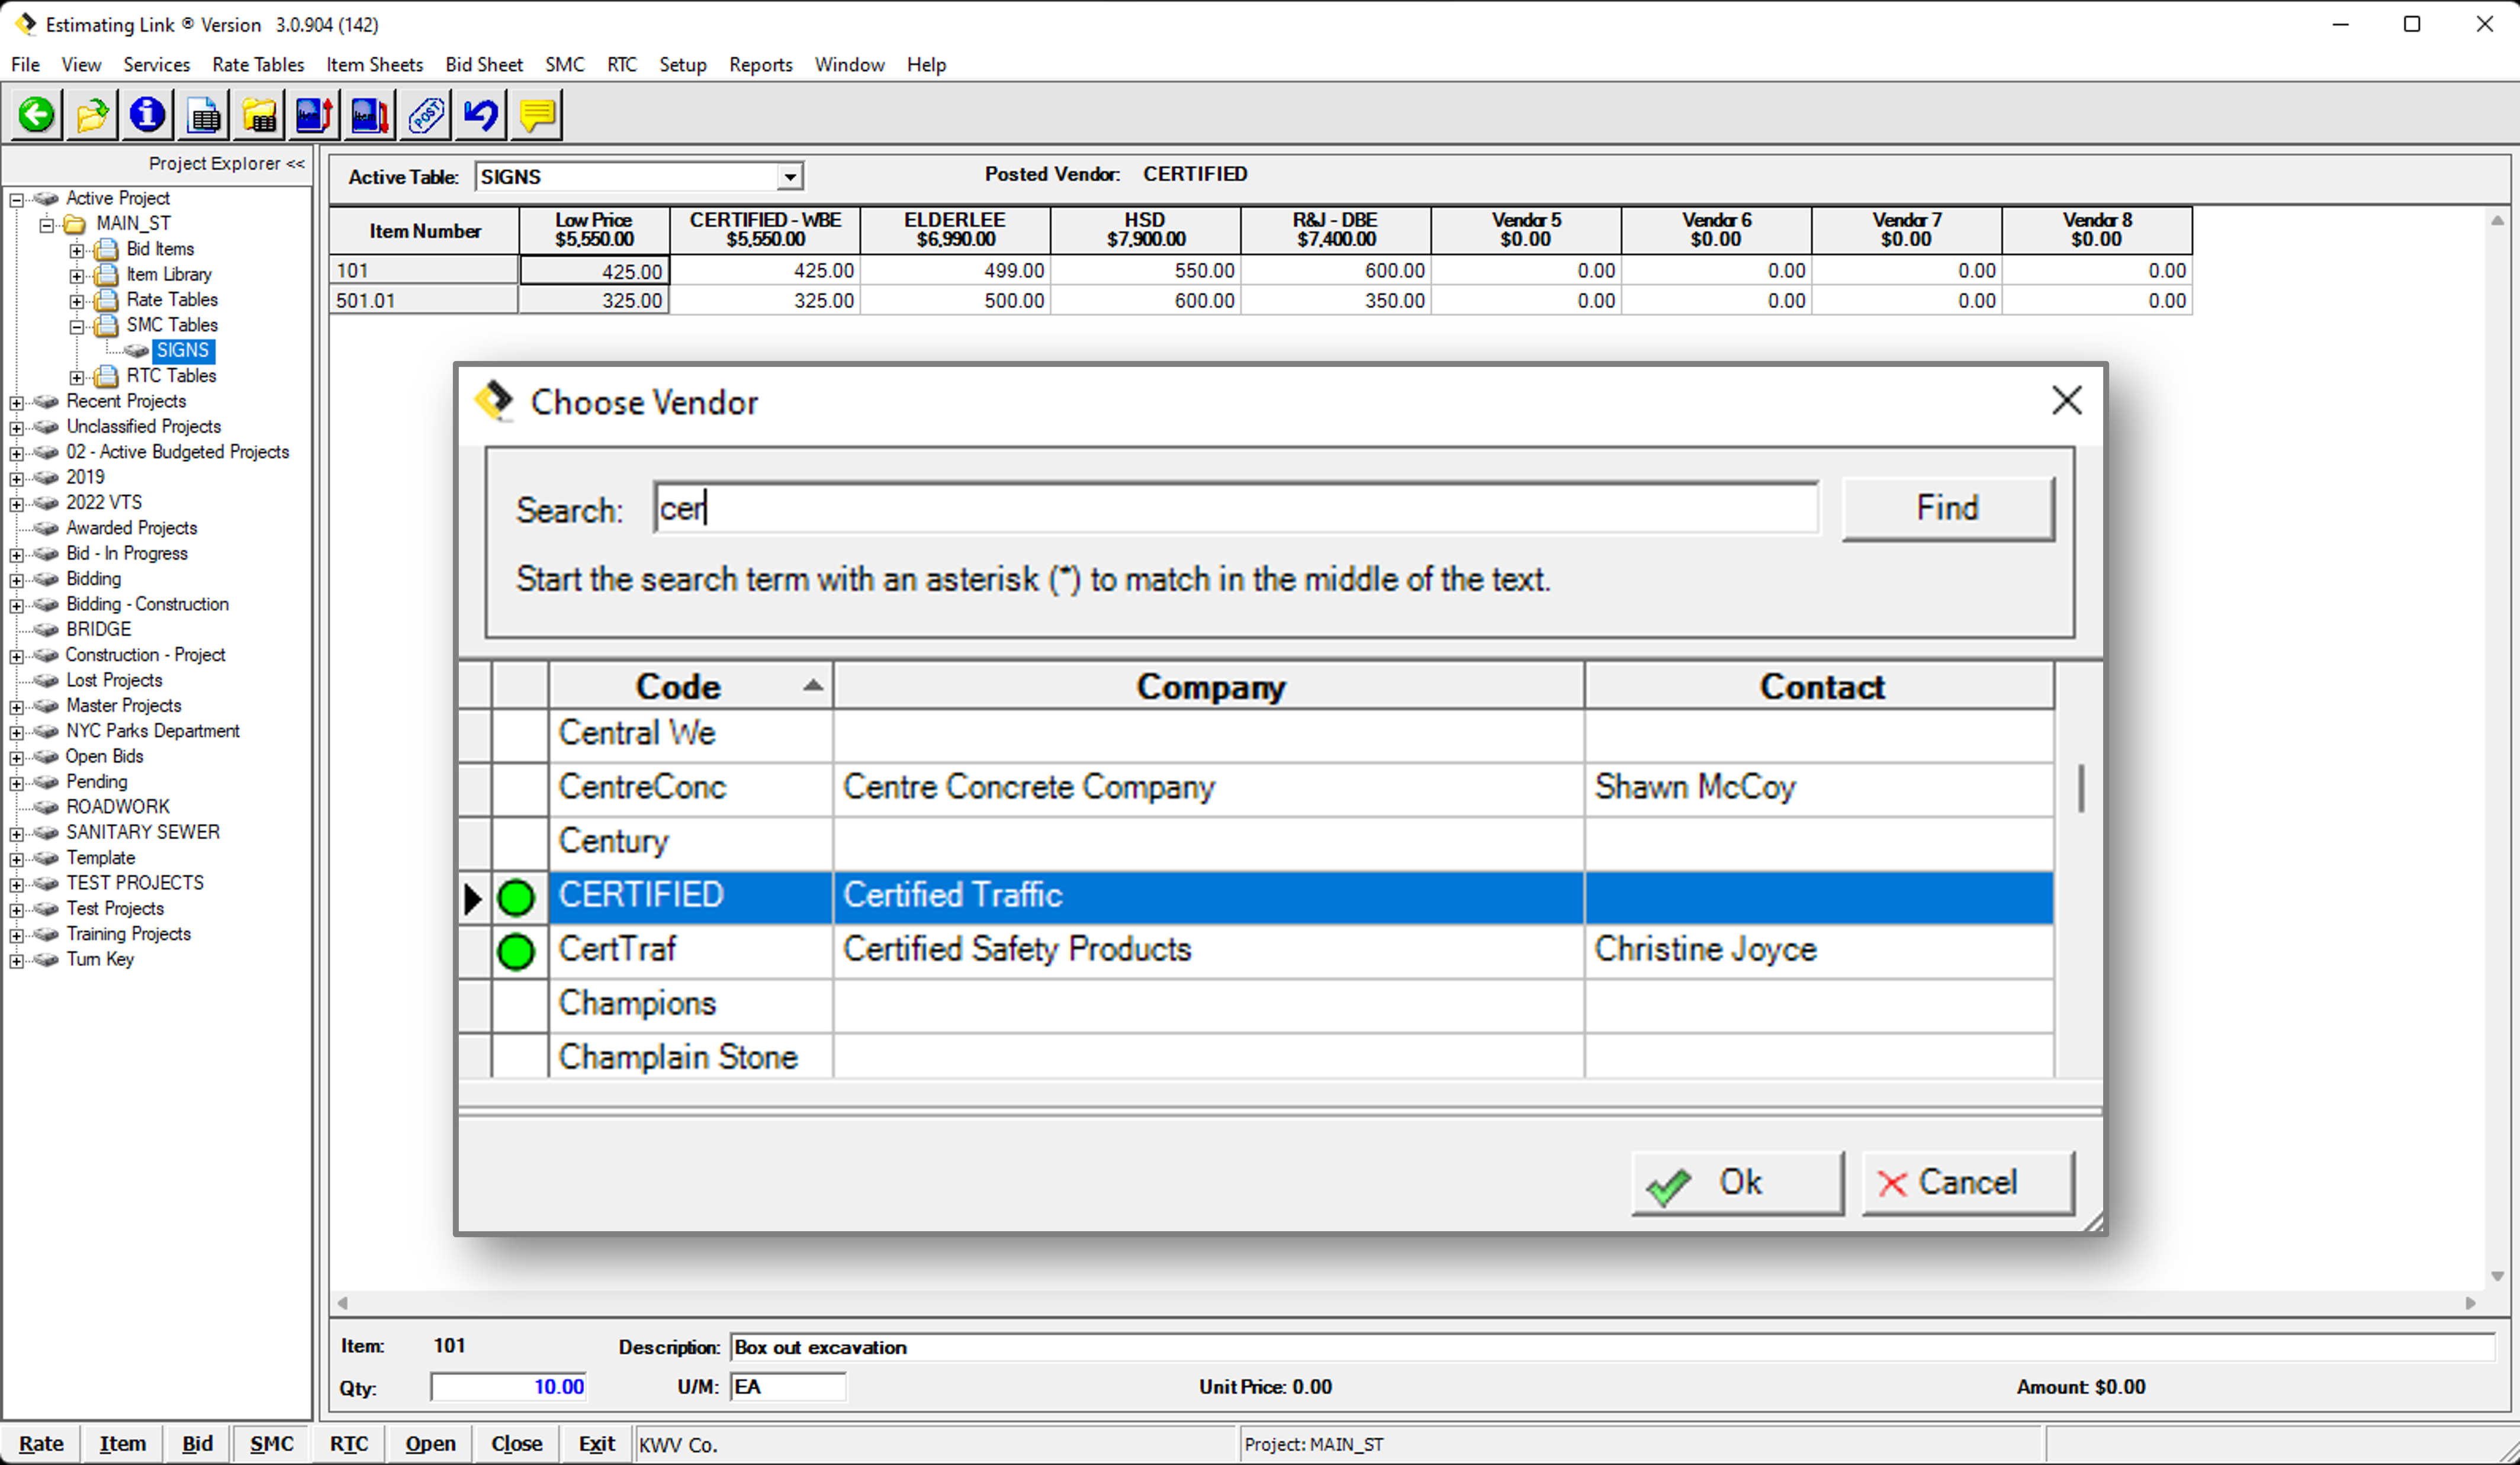Select the green status indicator beside CERTIFIED
Screen dimensions: 2520x1465
516,897
